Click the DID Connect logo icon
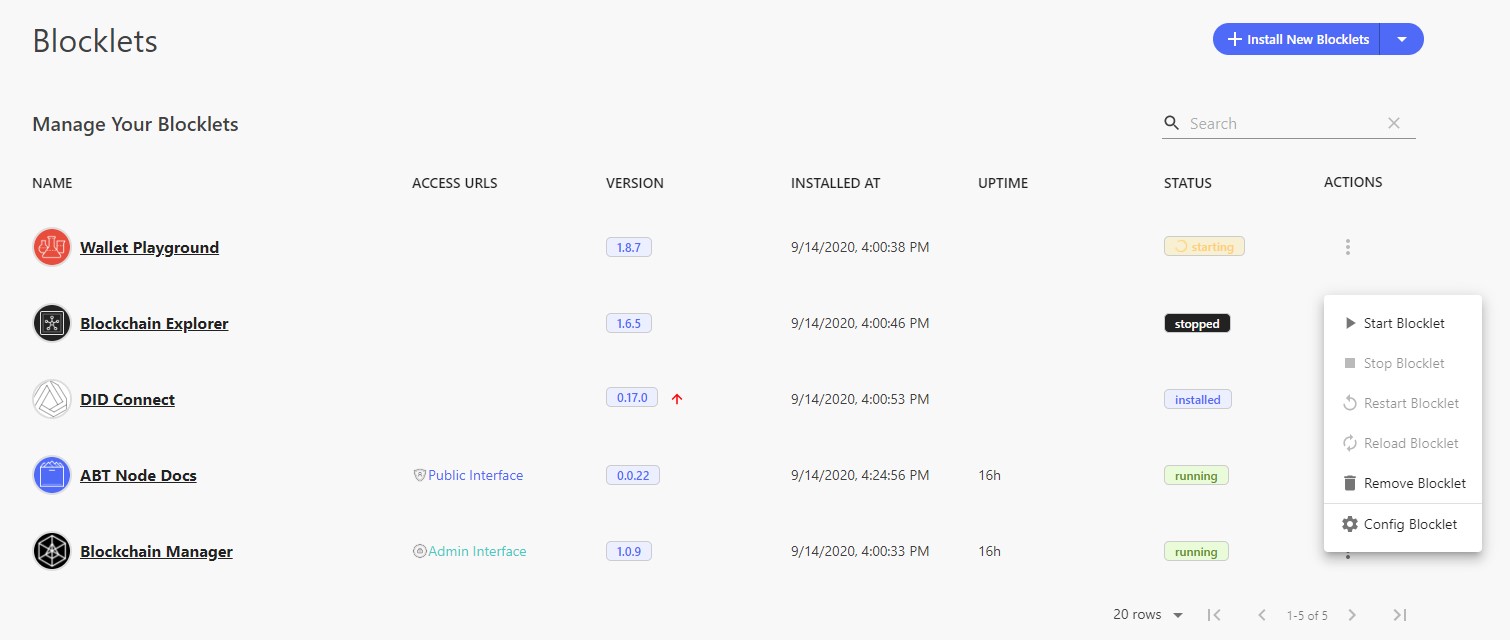Screen dimensions: 1510x640 coord(52,399)
